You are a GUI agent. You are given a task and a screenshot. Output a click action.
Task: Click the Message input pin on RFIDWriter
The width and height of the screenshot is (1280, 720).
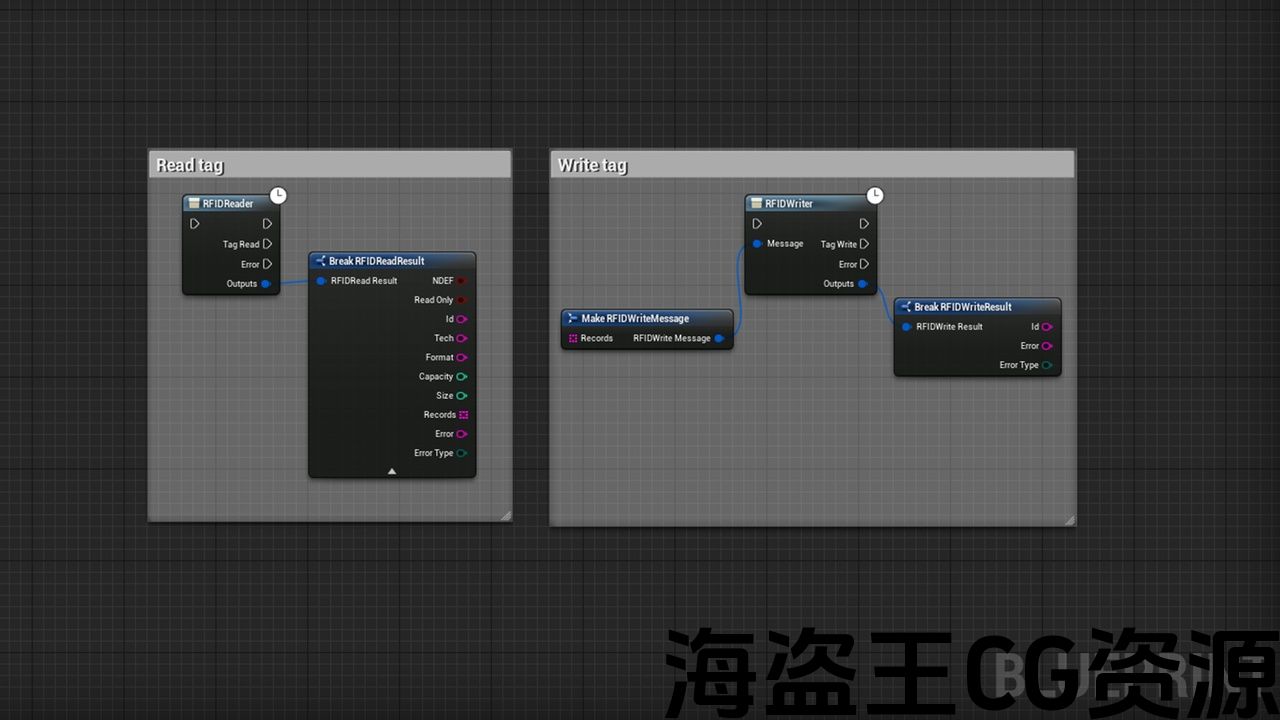(758, 244)
